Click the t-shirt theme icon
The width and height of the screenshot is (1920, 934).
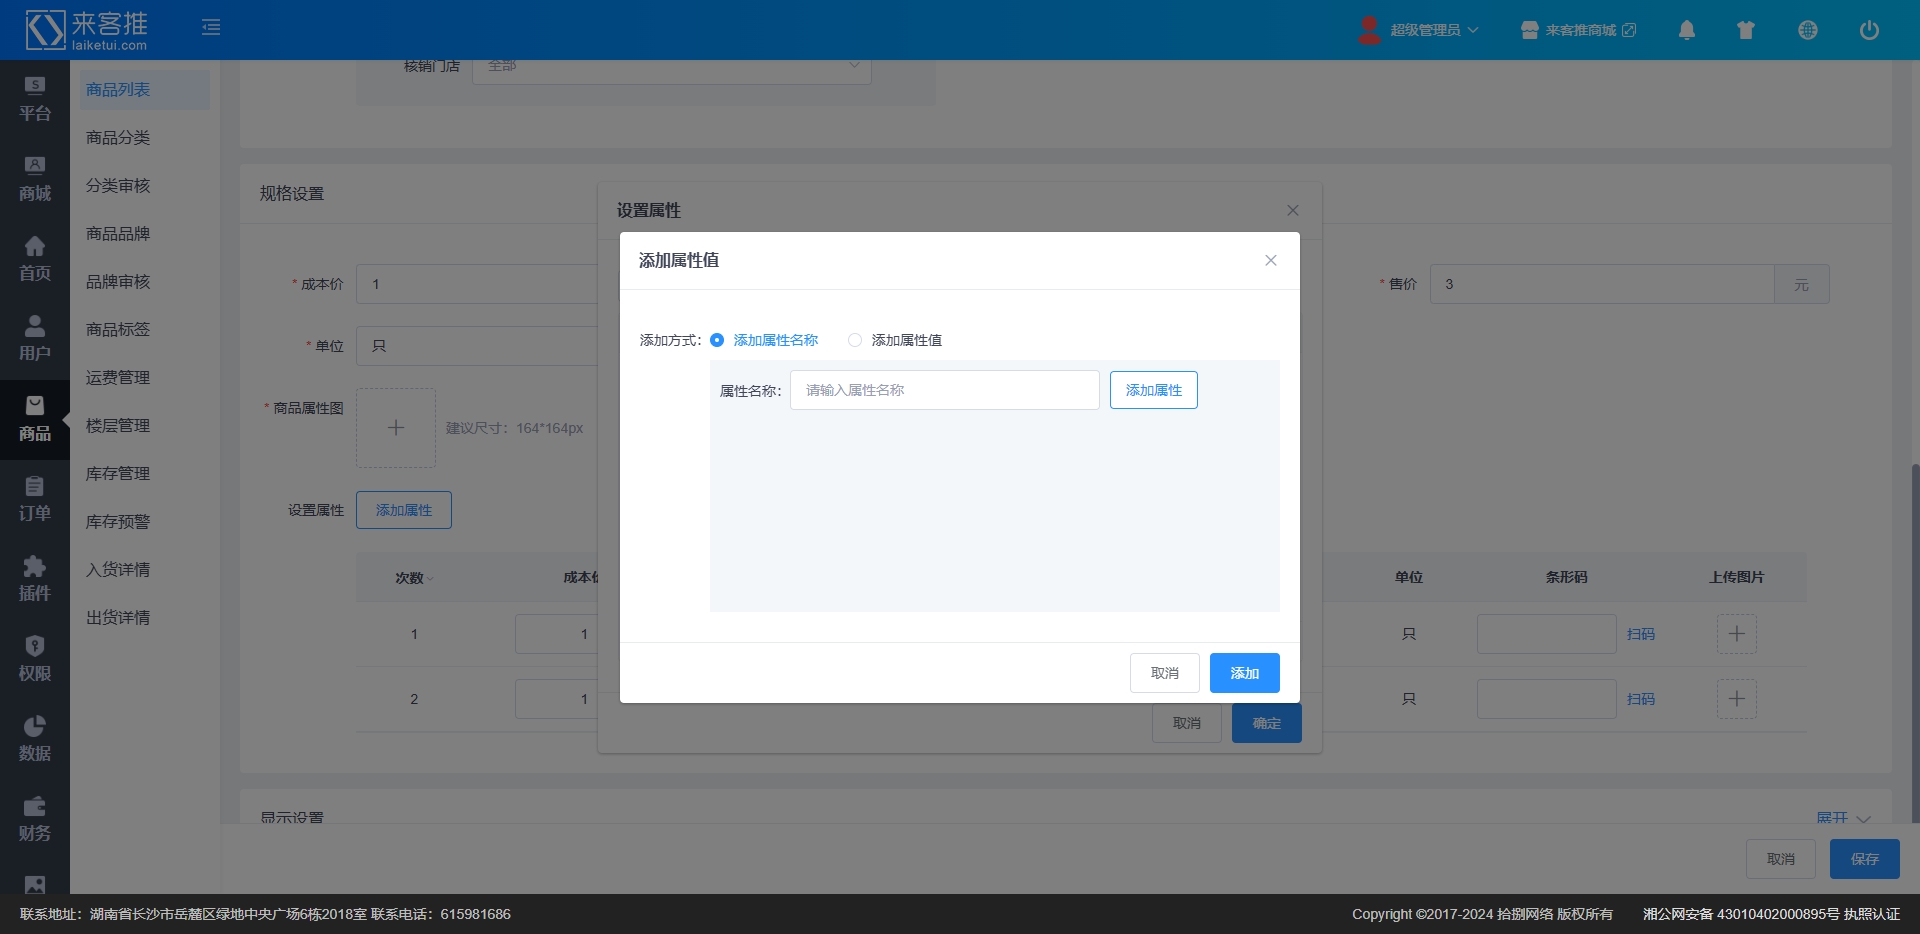(1746, 30)
